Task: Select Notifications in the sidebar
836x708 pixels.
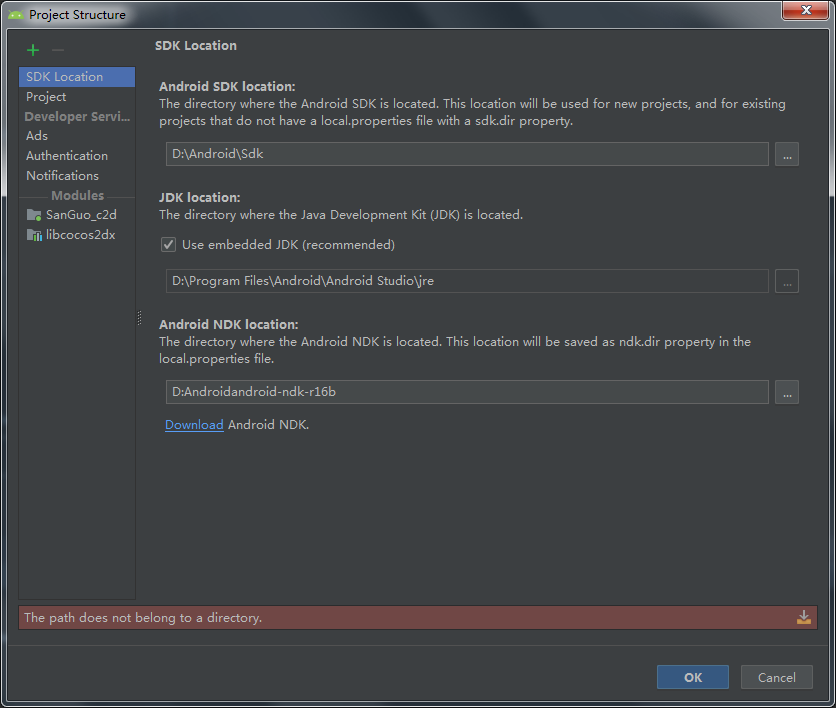Action: [62, 176]
